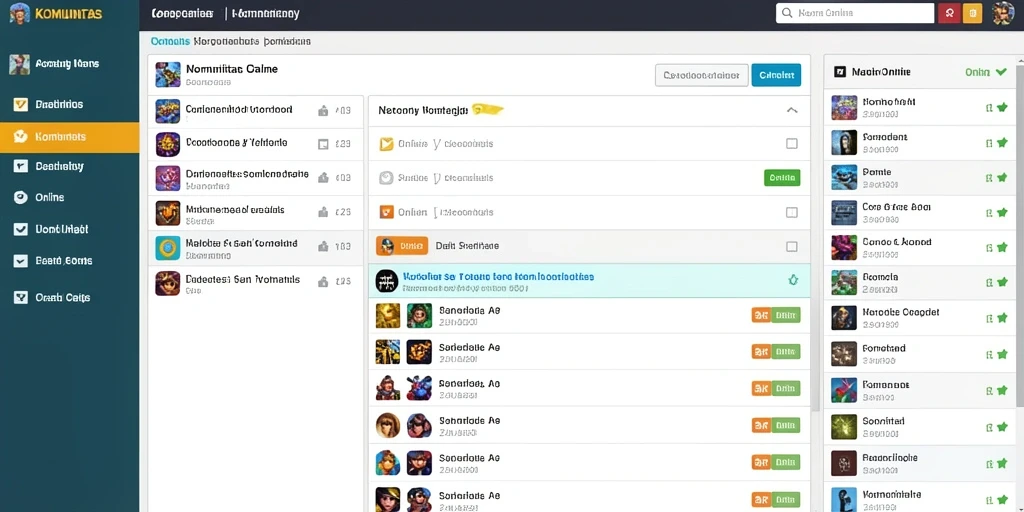This screenshot has height=512, width=1024.
Task: Click the black square icon beside the MaoinOntine heading
Action: click(x=840, y=72)
